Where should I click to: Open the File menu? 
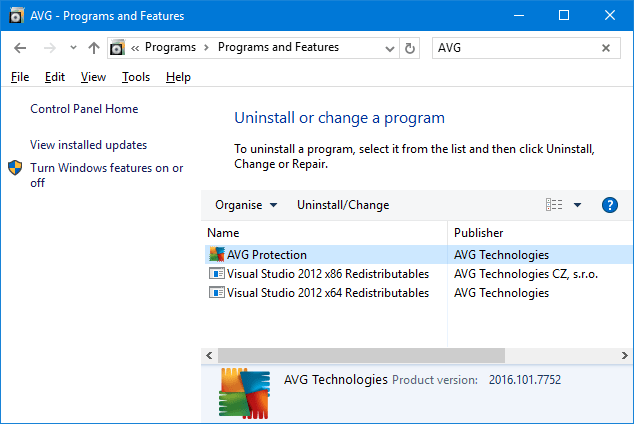pyautogui.click(x=20, y=77)
